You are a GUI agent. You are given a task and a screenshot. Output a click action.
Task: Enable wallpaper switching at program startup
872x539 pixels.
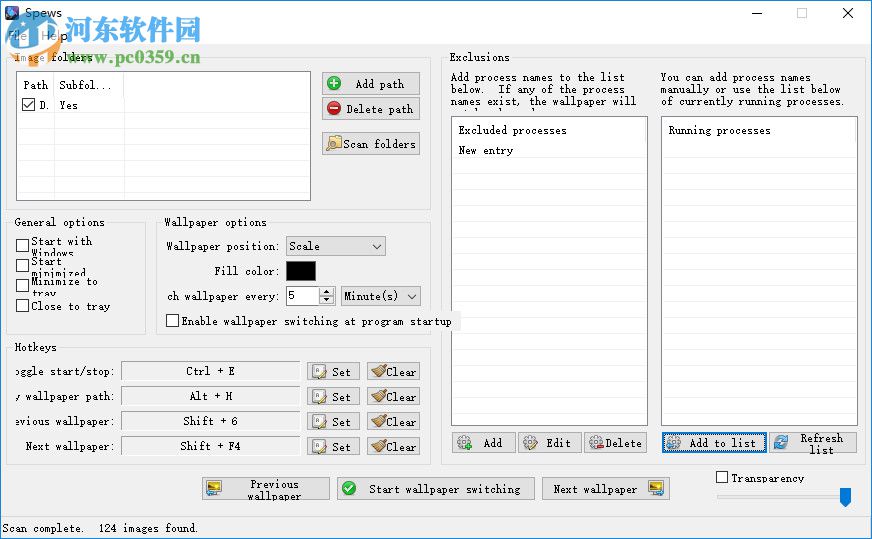coord(172,320)
